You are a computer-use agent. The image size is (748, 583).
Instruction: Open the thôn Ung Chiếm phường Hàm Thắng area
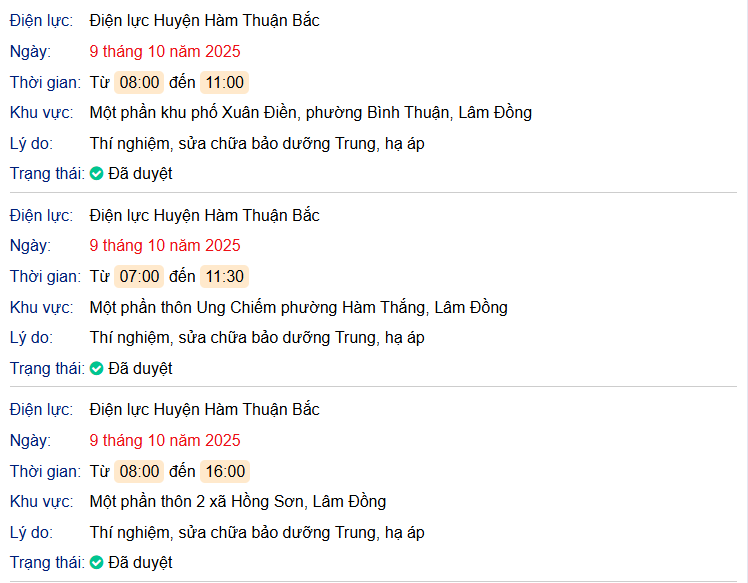(298, 308)
